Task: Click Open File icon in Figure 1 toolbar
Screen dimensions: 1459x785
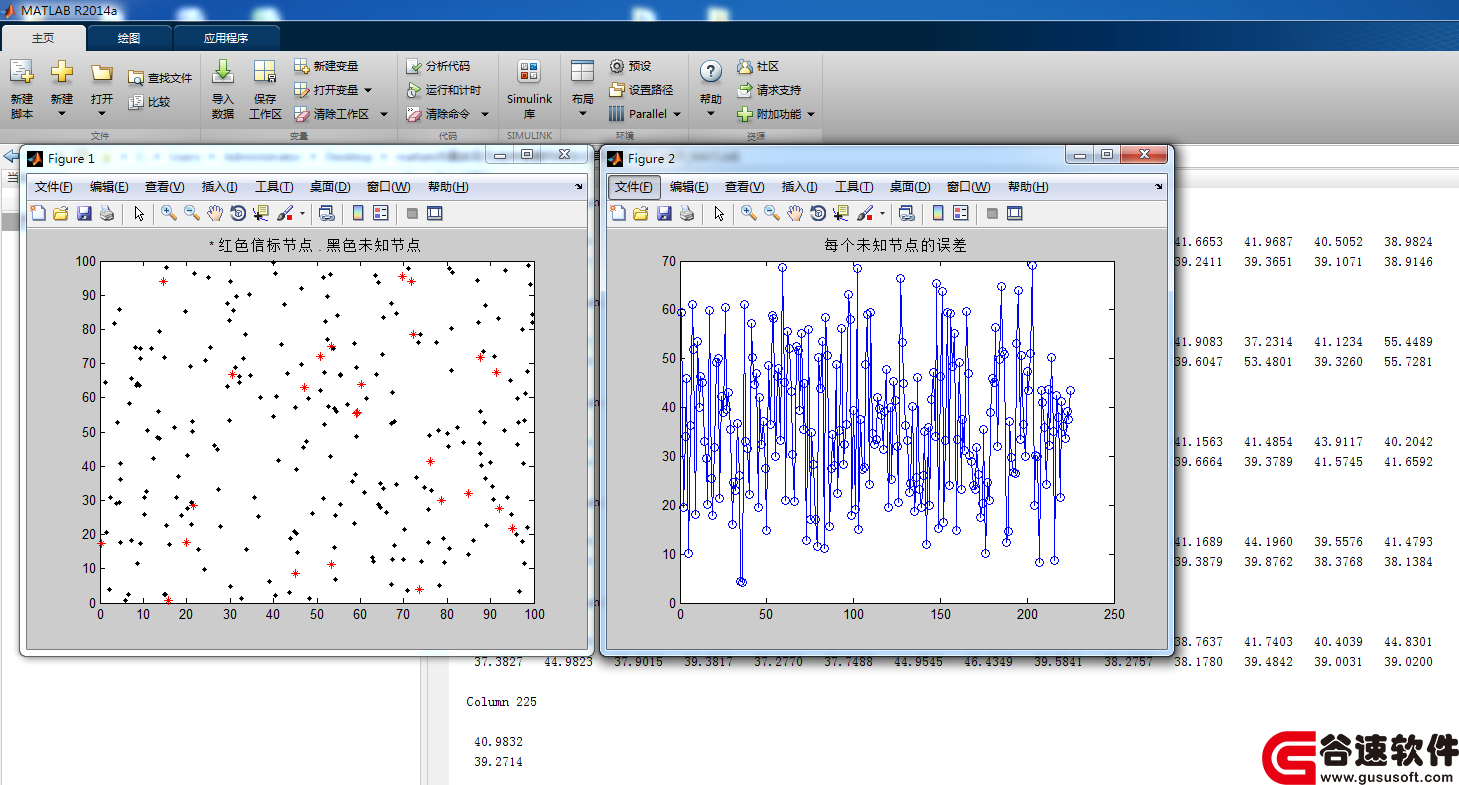Action: click(61, 213)
